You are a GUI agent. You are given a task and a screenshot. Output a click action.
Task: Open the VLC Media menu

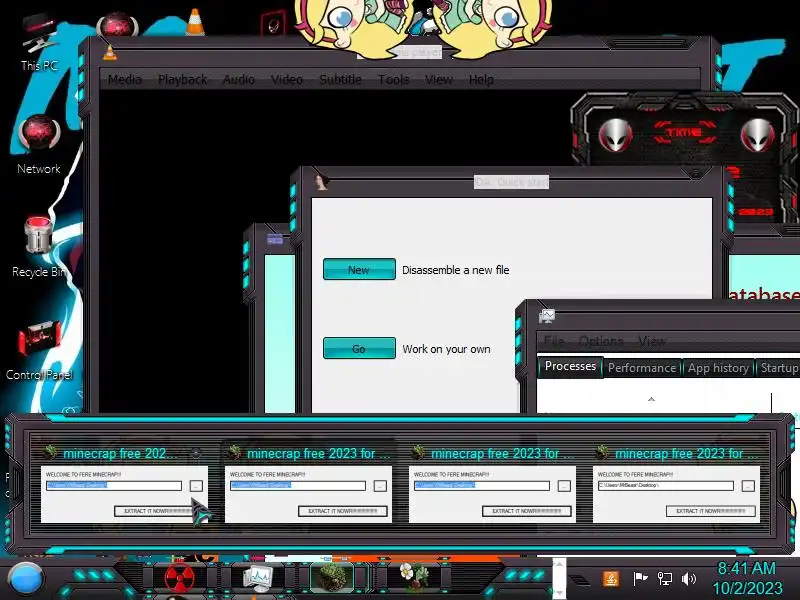pyautogui.click(x=125, y=80)
